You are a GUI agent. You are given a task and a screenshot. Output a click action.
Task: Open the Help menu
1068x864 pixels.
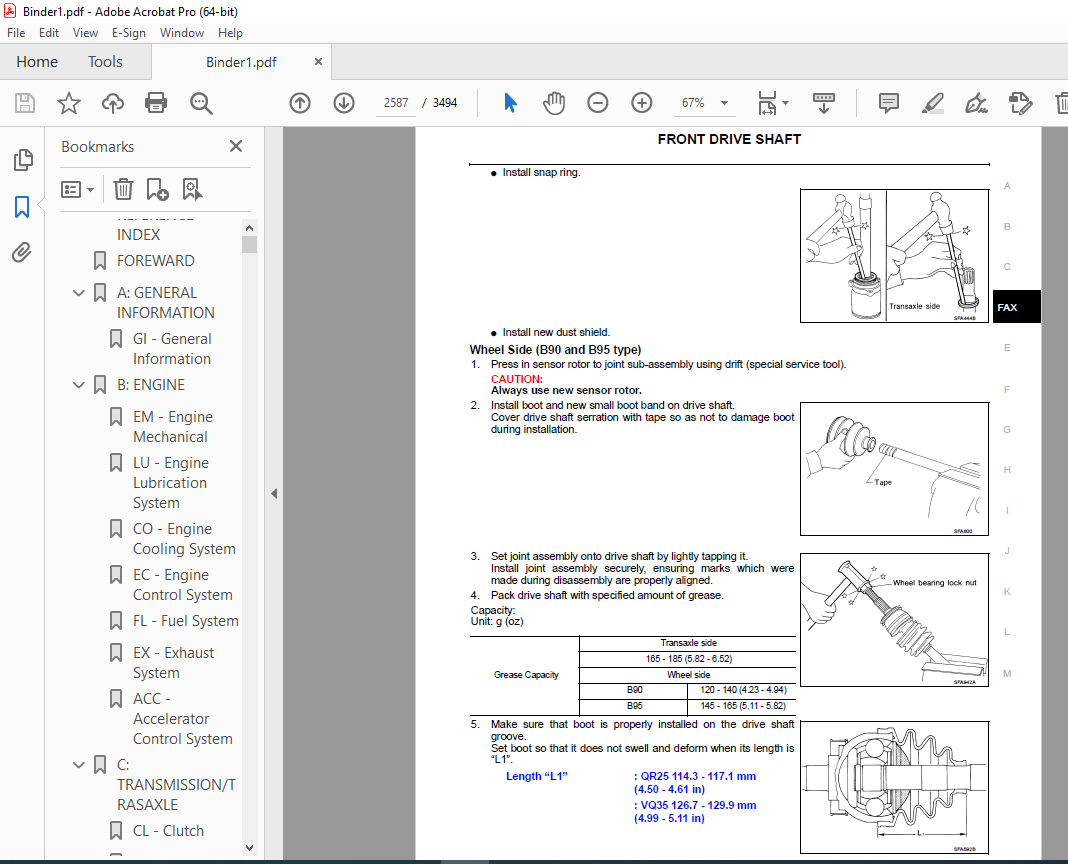click(x=230, y=33)
